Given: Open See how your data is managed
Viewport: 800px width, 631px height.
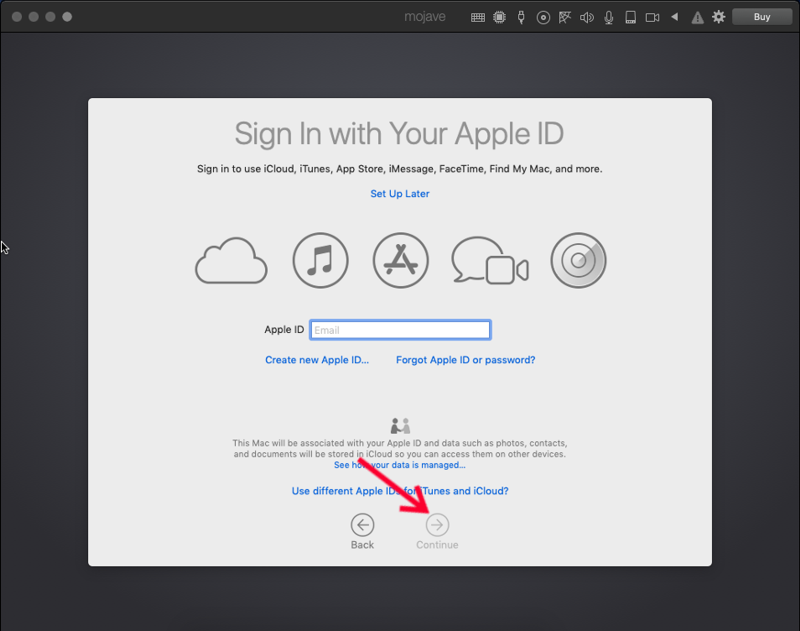Looking at the screenshot, I should (x=399, y=465).
